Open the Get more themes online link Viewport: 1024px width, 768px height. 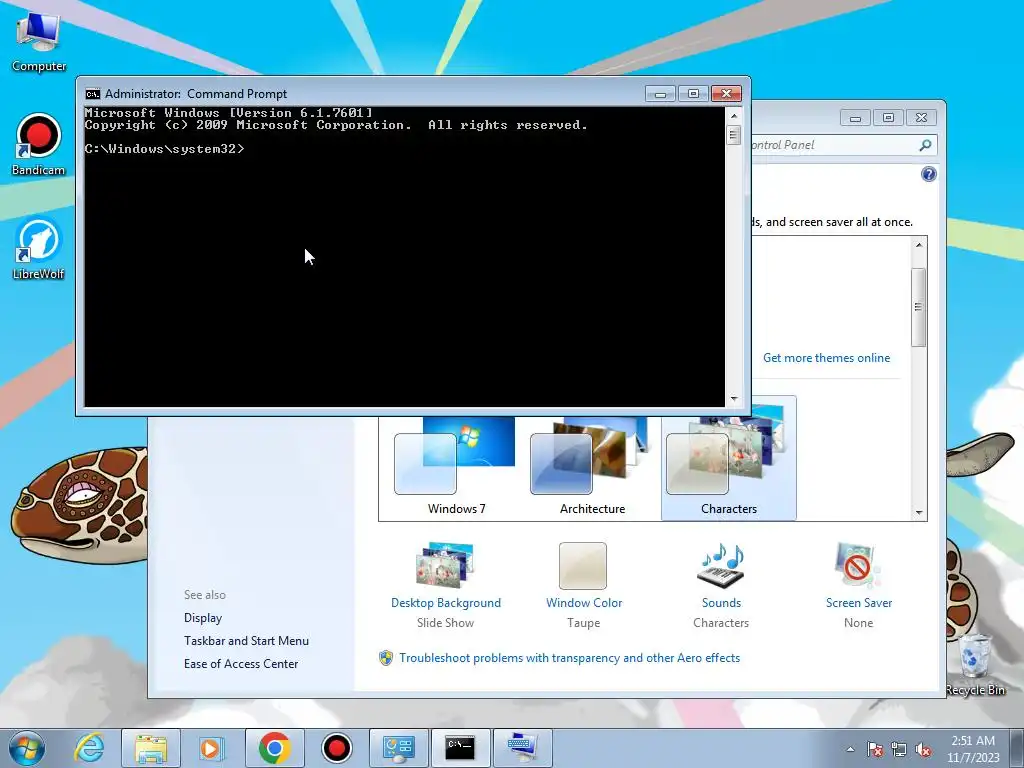826,358
